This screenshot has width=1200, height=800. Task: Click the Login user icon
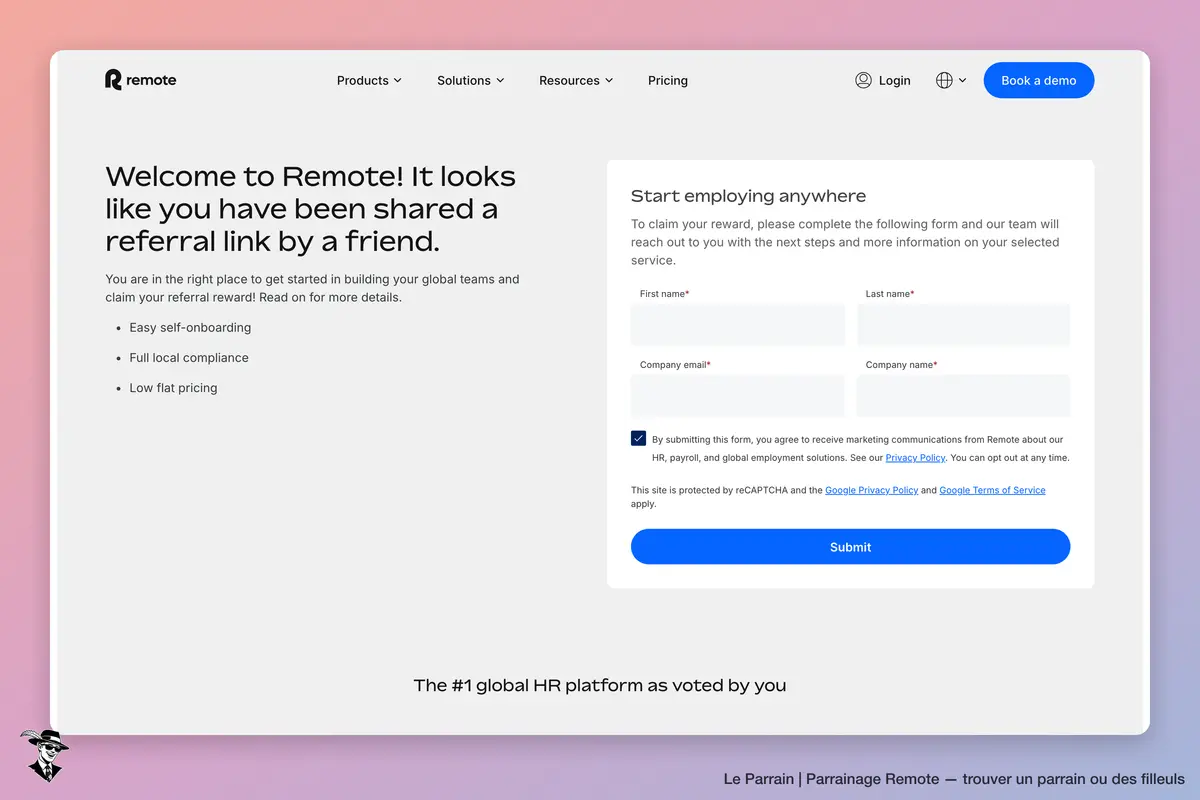(863, 80)
